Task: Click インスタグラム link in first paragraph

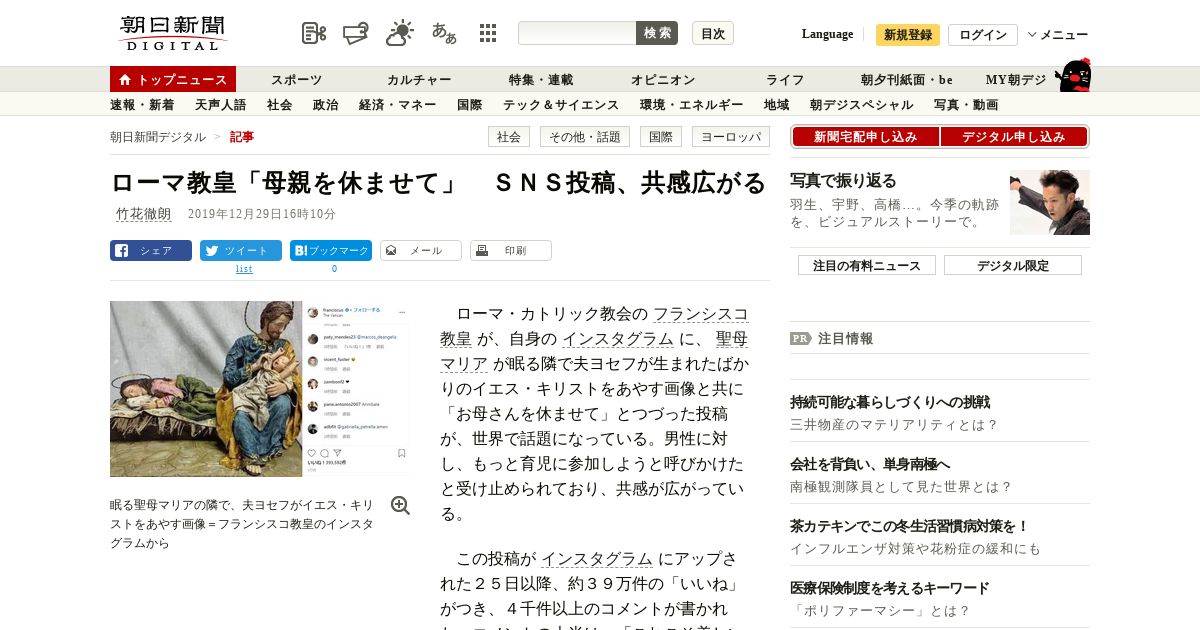Action: click(617, 339)
